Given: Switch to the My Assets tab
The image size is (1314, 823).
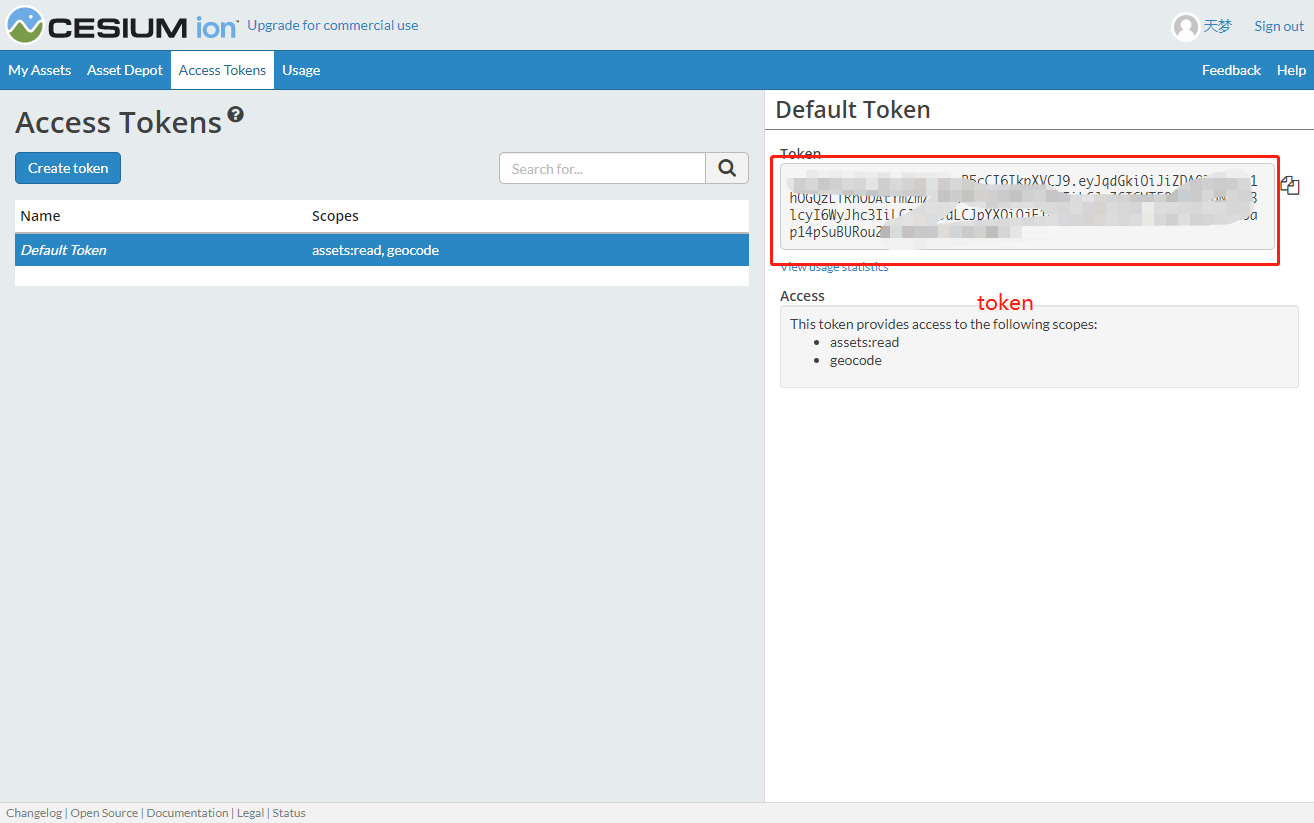Looking at the screenshot, I should point(39,70).
